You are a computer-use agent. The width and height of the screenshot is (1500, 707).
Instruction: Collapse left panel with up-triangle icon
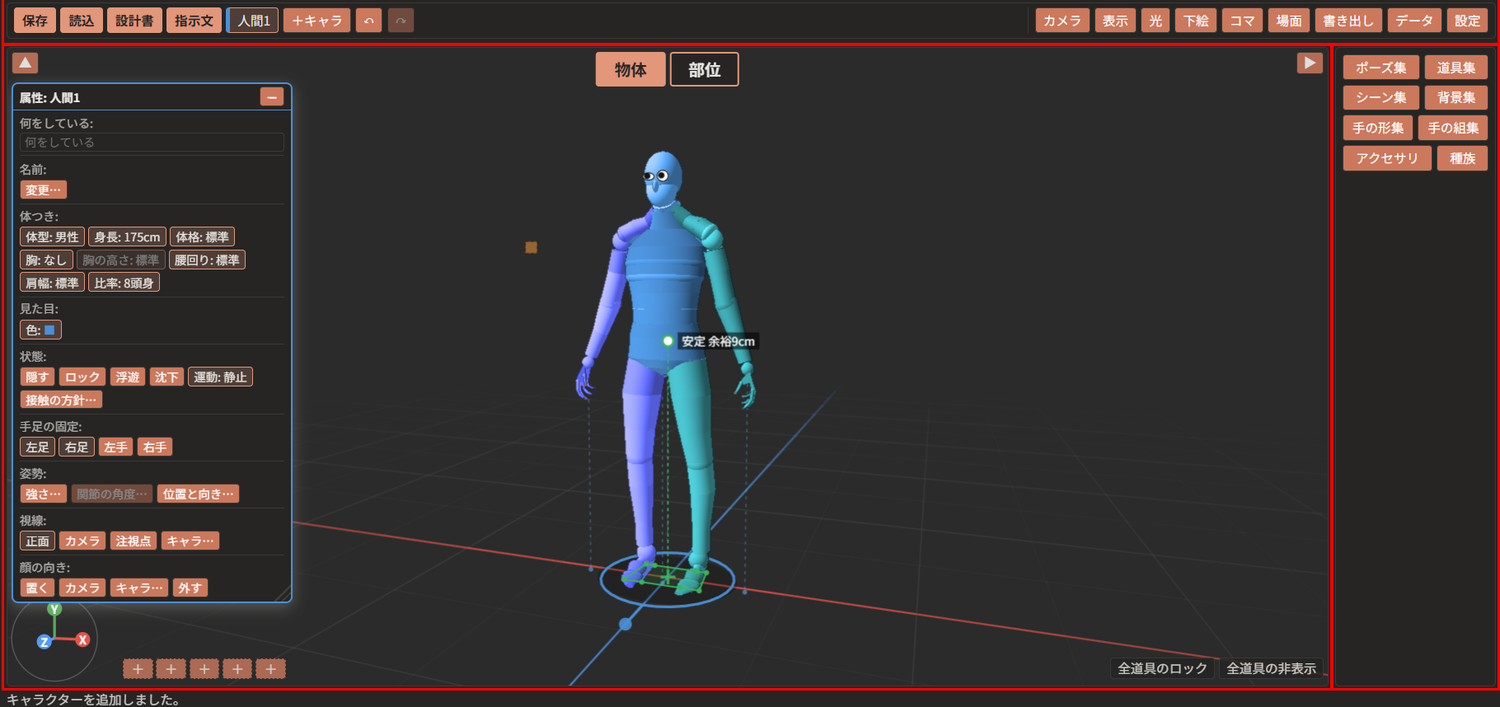click(x=25, y=62)
